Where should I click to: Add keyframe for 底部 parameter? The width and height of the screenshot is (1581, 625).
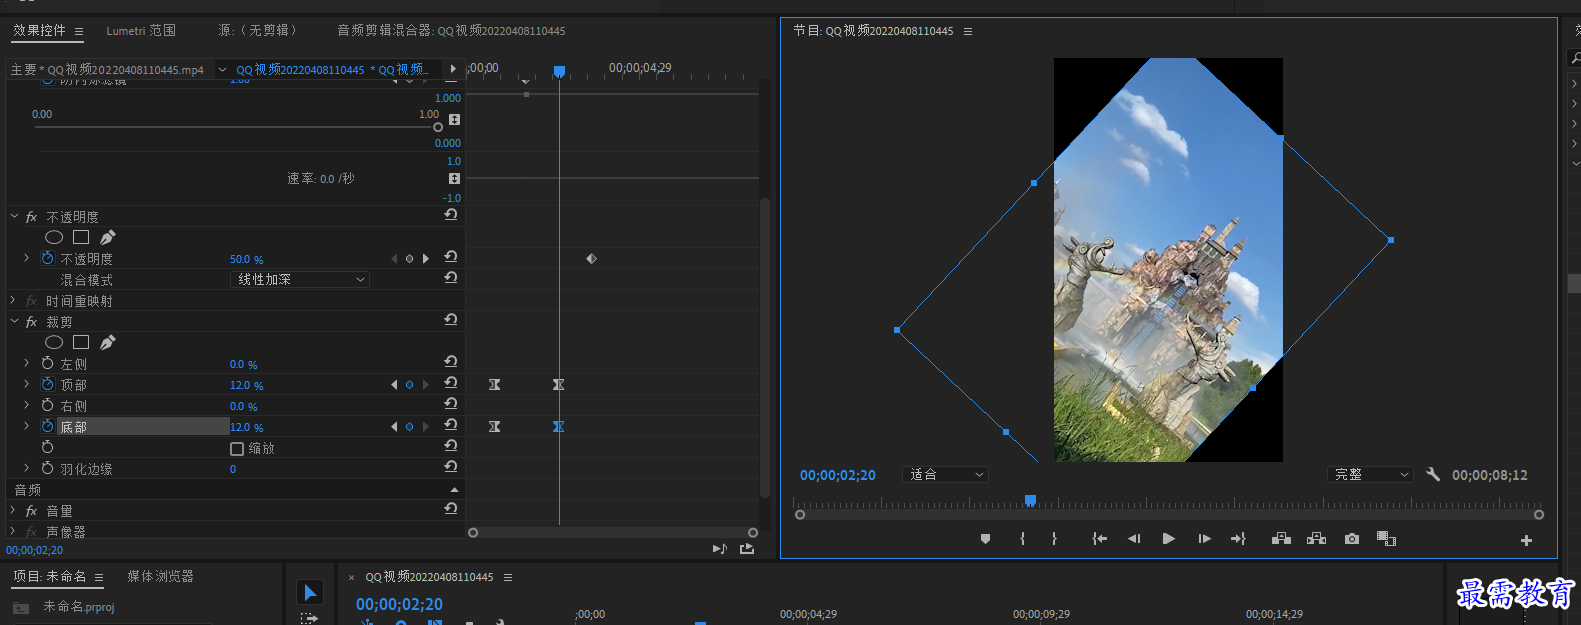click(x=409, y=427)
